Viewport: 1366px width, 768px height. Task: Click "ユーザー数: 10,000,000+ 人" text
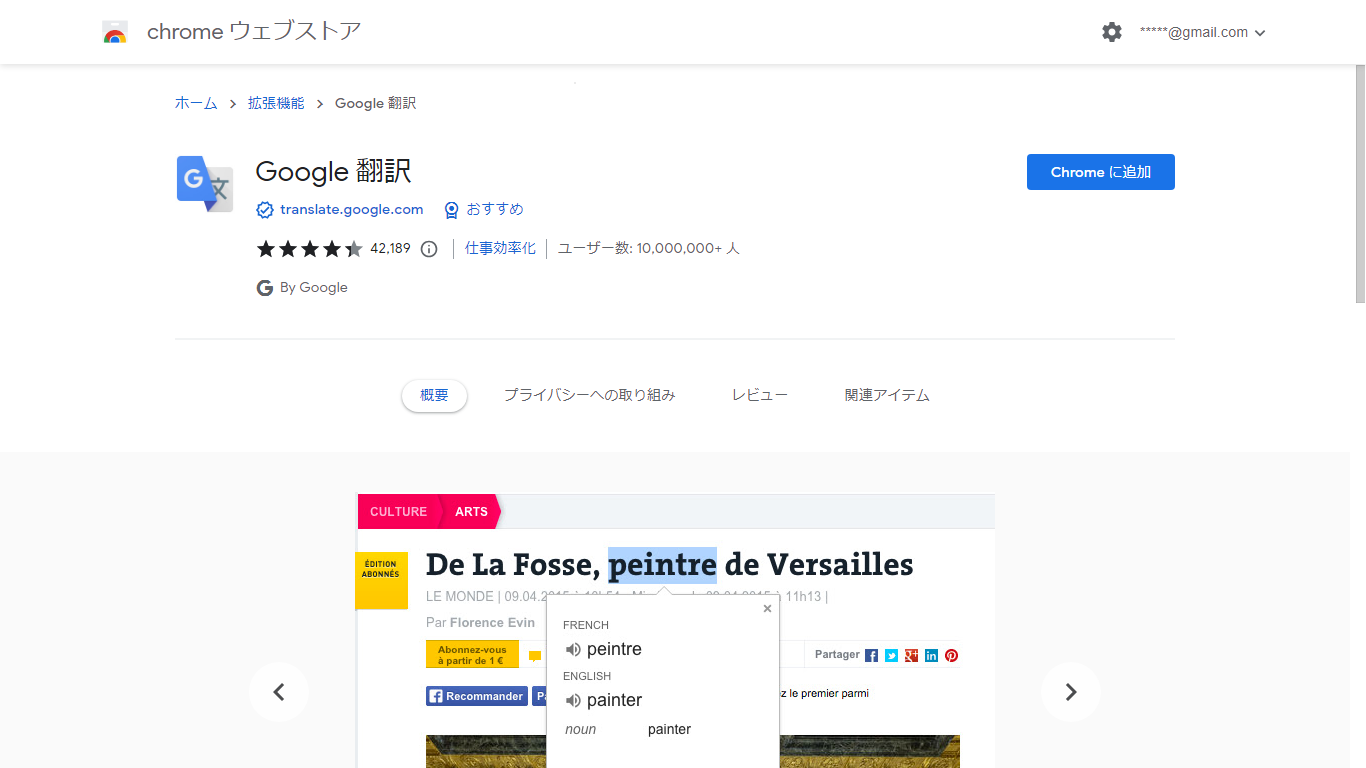(649, 248)
